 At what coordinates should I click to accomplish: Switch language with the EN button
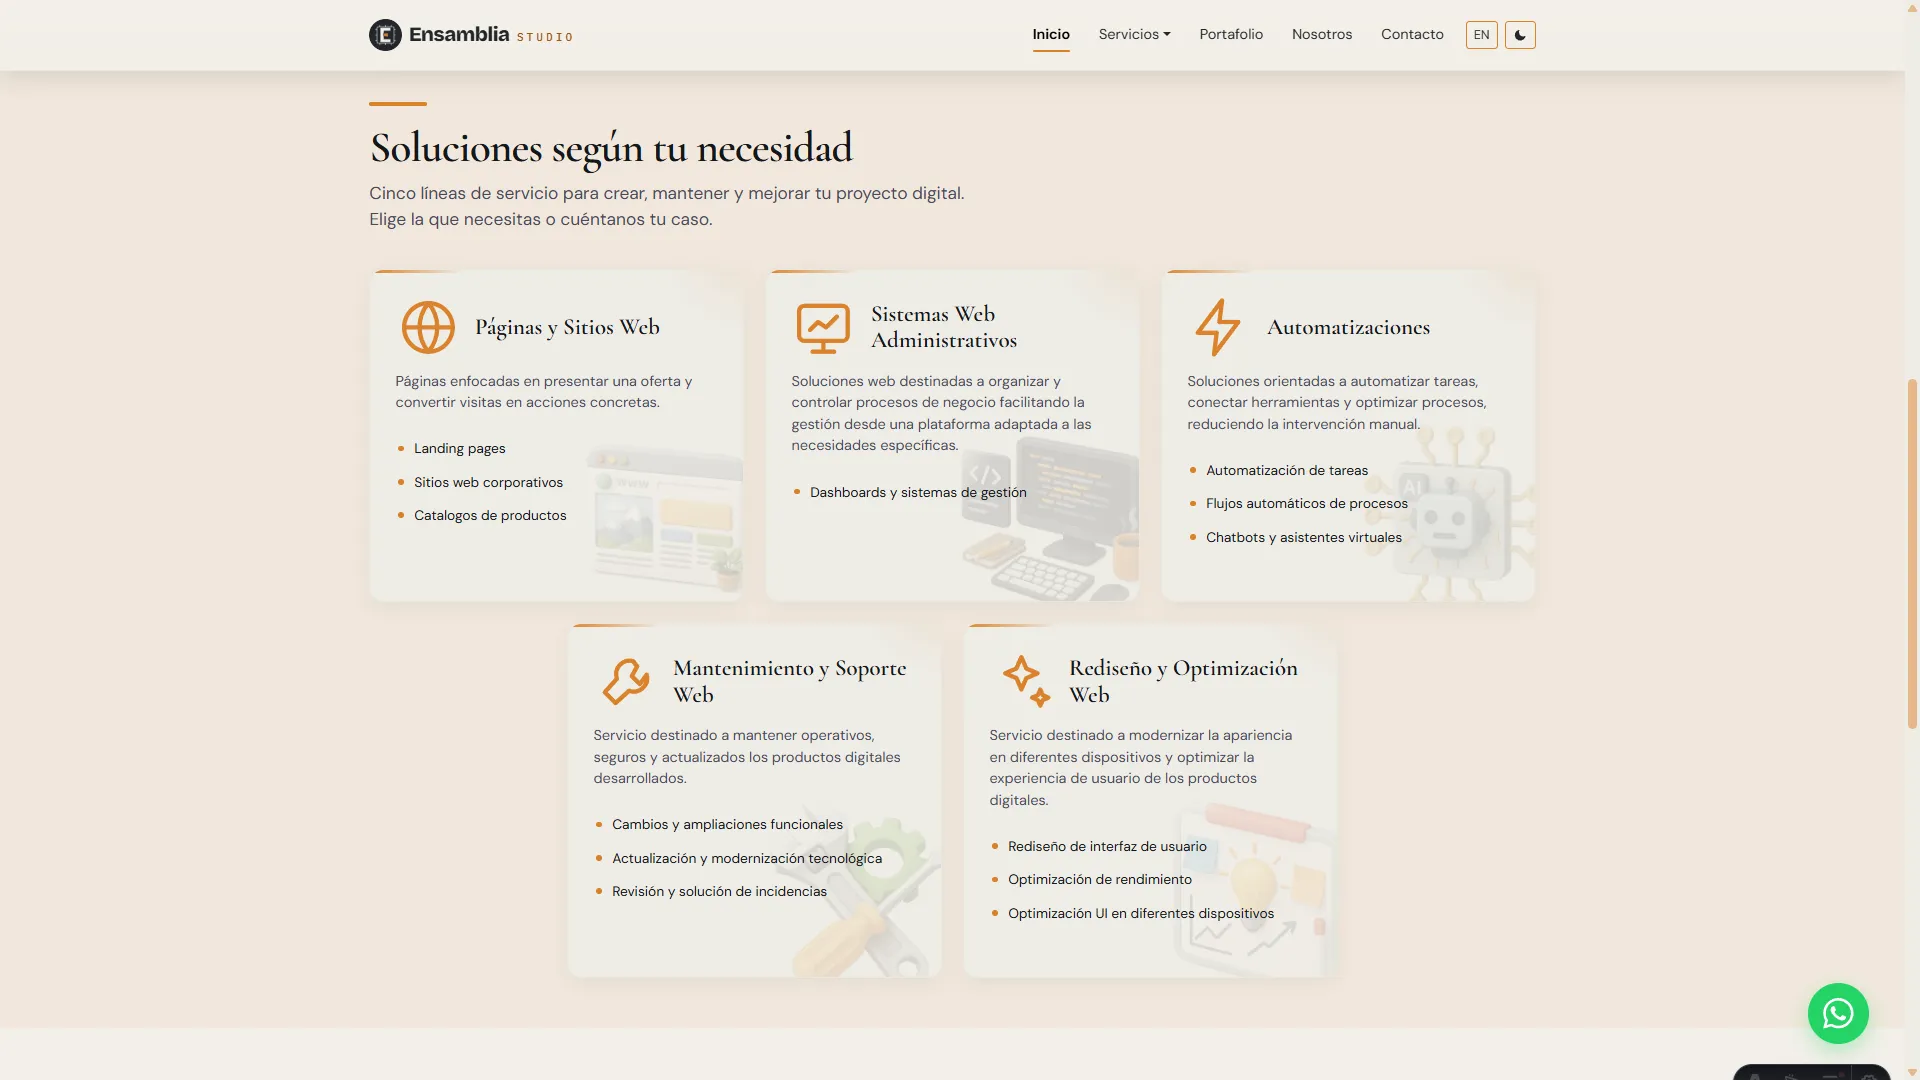point(1481,35)
